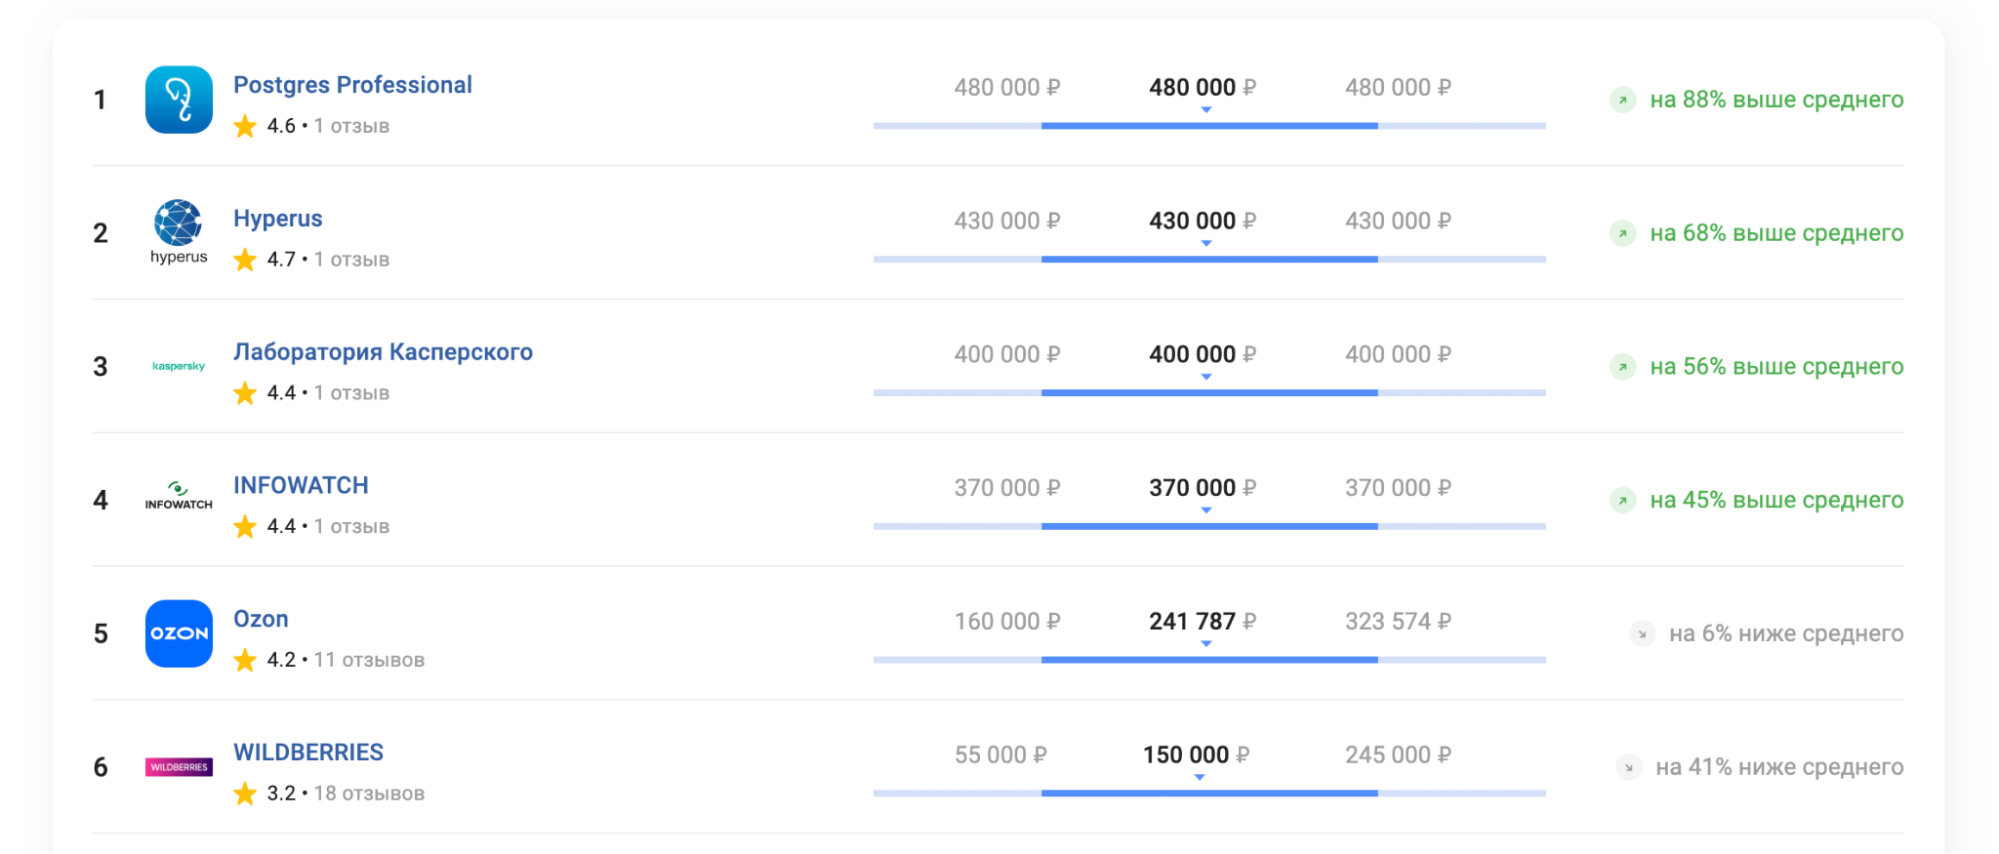Open the WILDBERRIES company link

[x=308, y=752]
